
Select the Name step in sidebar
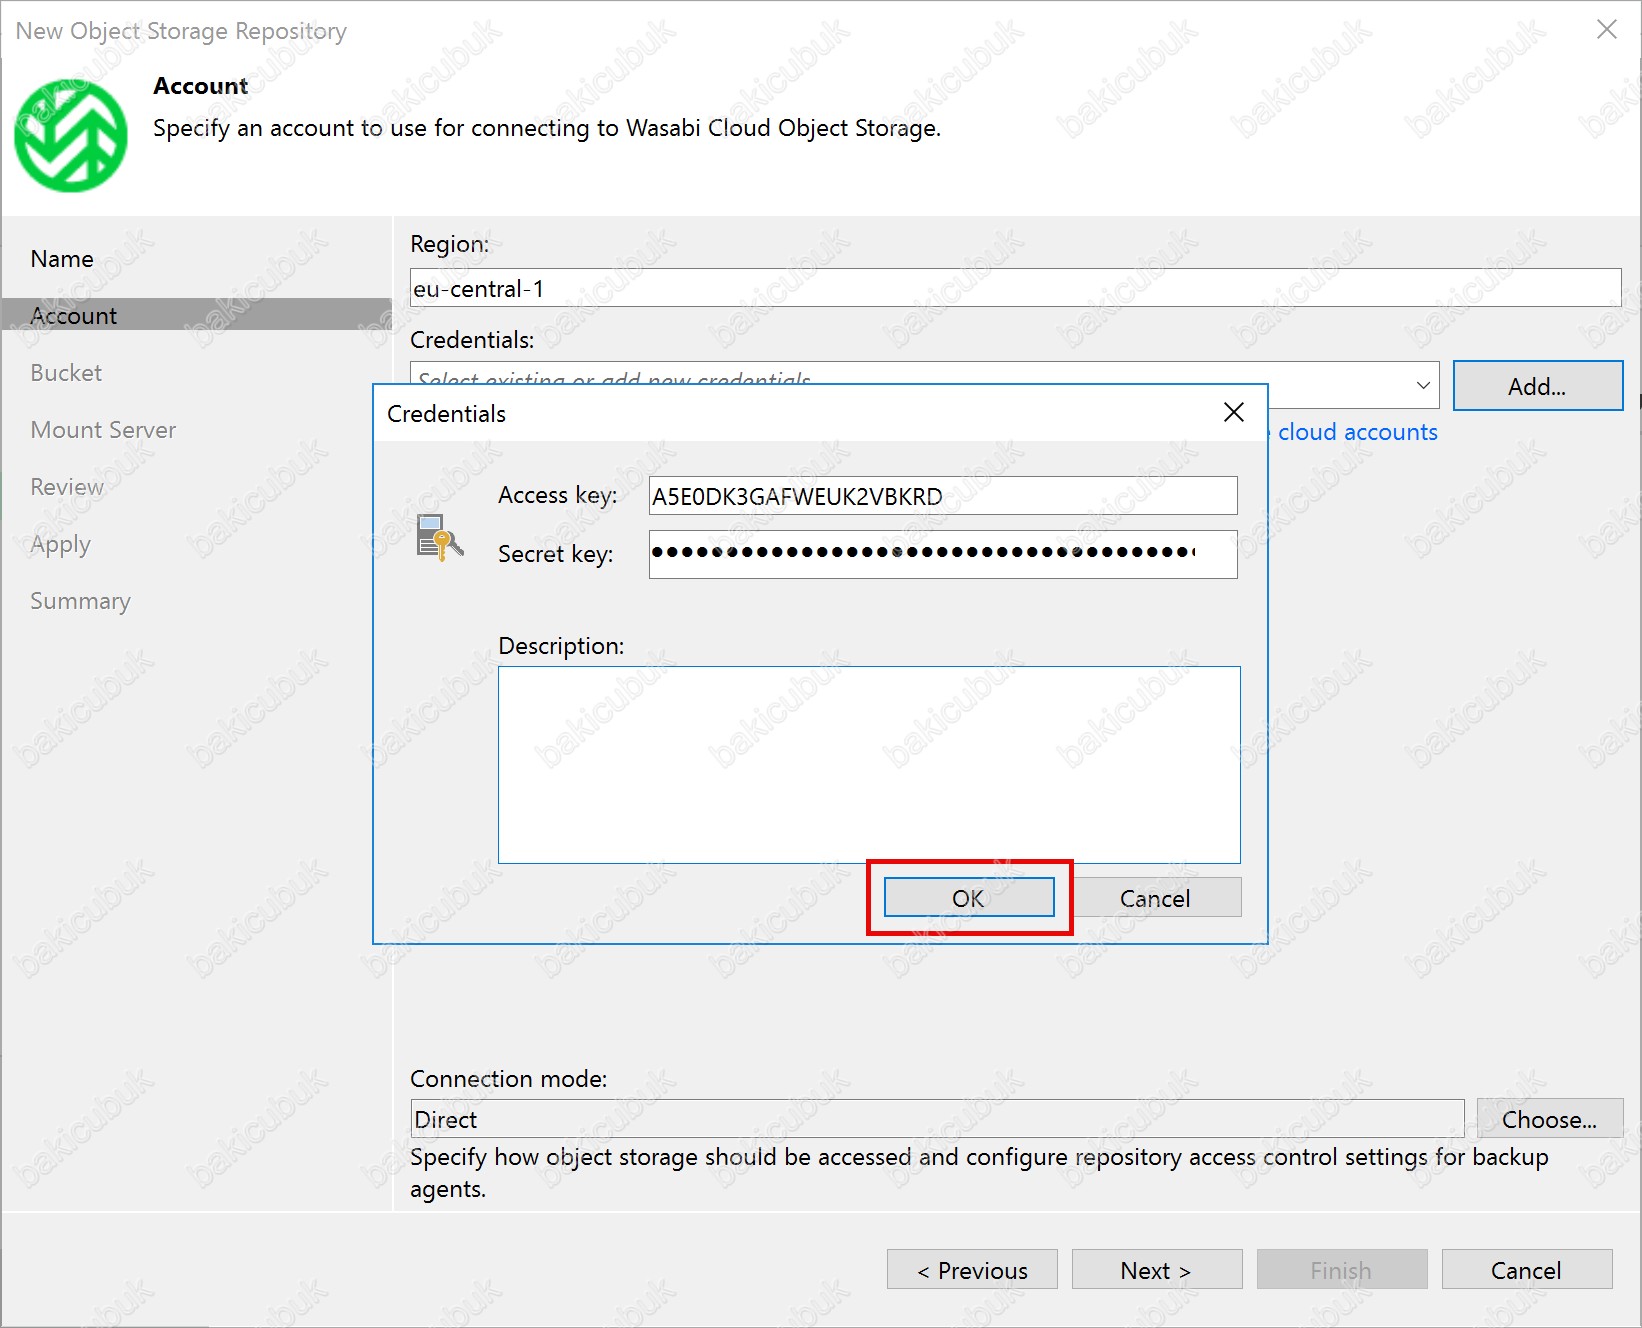coord(62,259)
